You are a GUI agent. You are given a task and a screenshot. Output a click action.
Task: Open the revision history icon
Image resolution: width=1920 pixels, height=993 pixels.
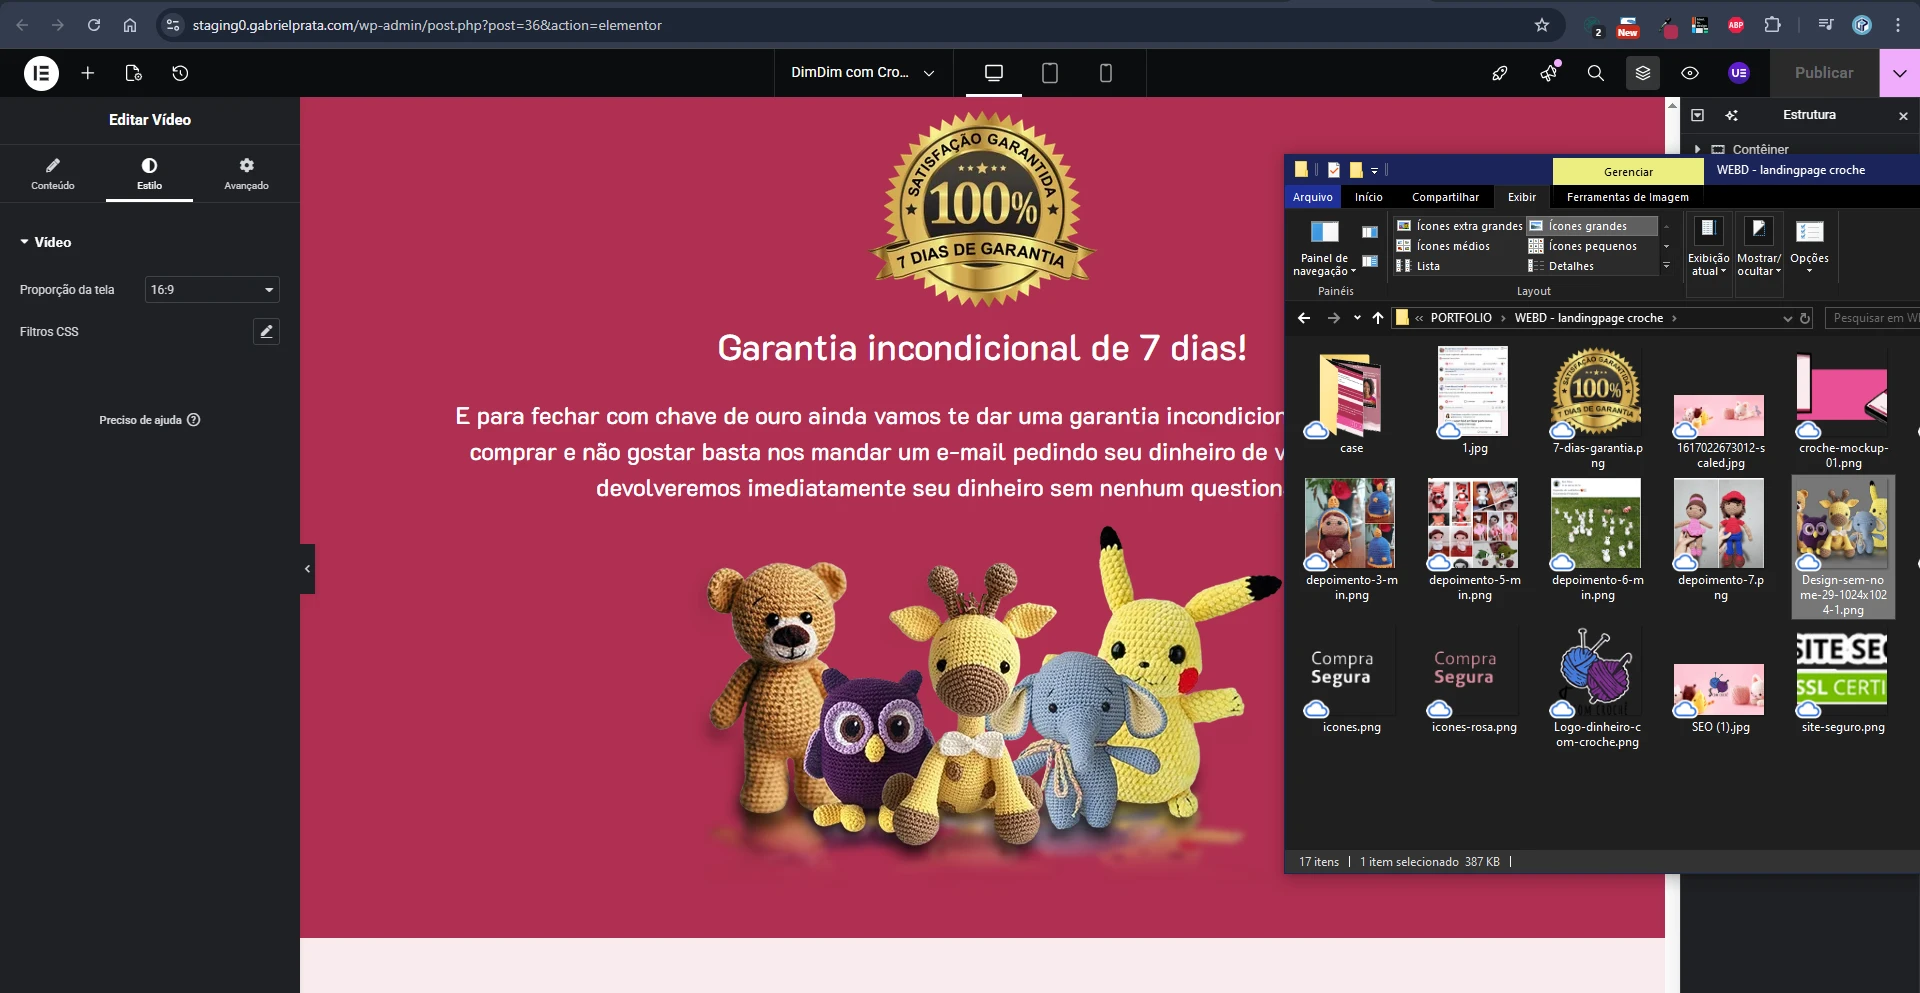(x=180, y=73)
